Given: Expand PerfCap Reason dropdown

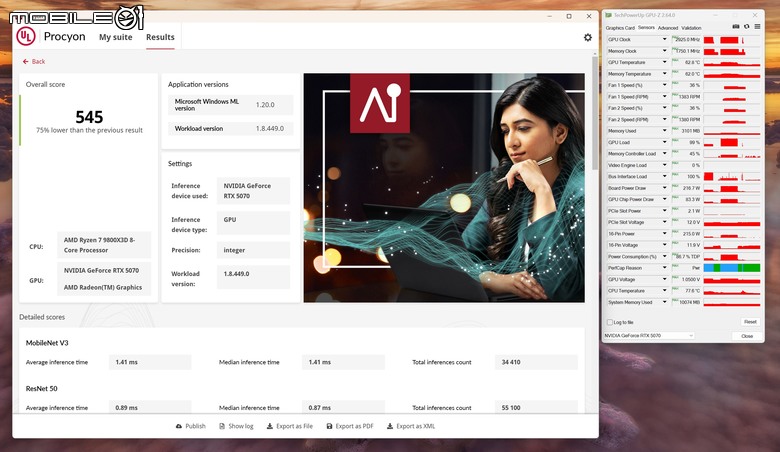Looking at the screenshot, I should [664, 268].
